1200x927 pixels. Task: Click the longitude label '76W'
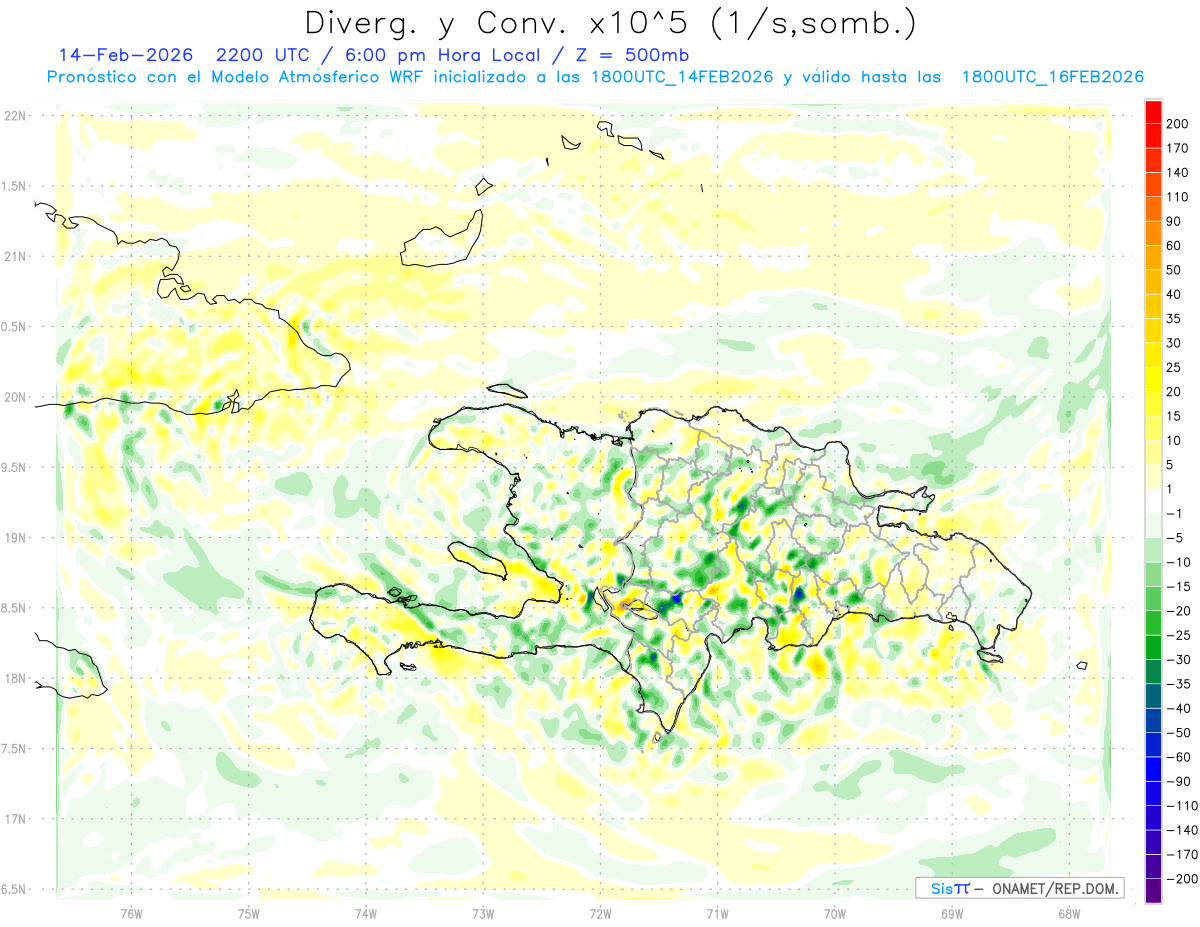[x=131, y=913]
